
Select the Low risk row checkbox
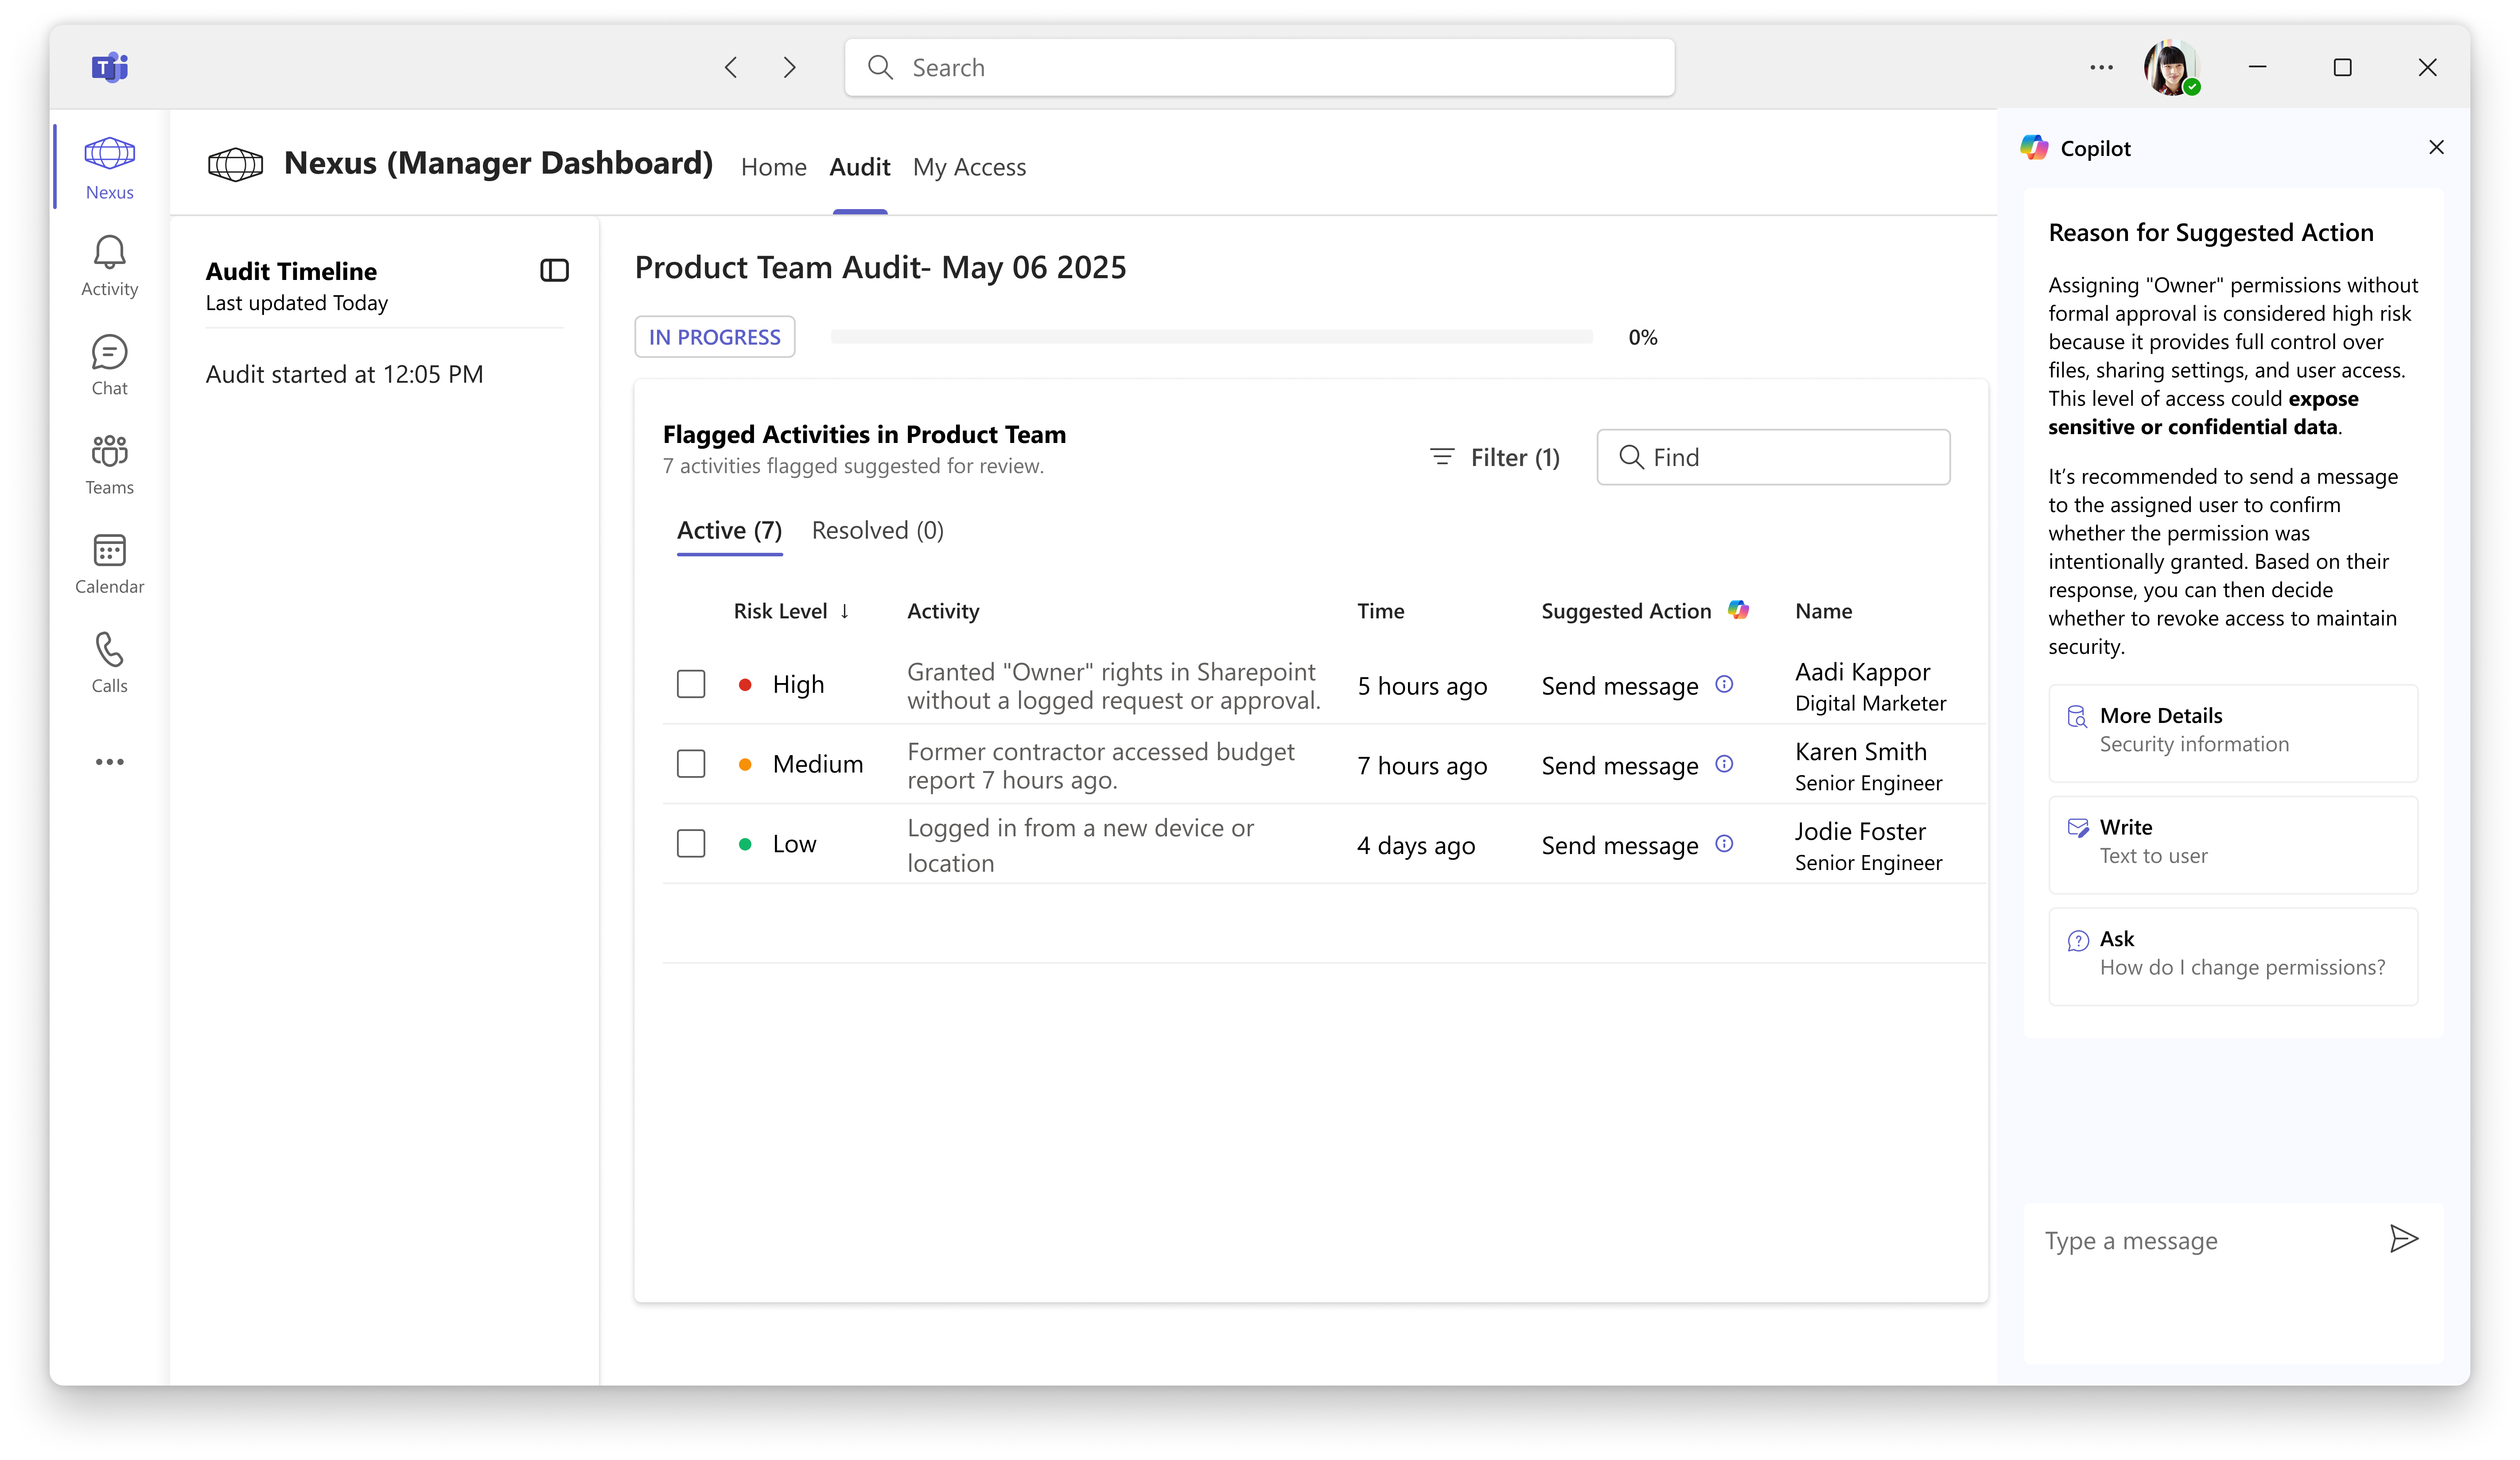click(x=691, y=844)
